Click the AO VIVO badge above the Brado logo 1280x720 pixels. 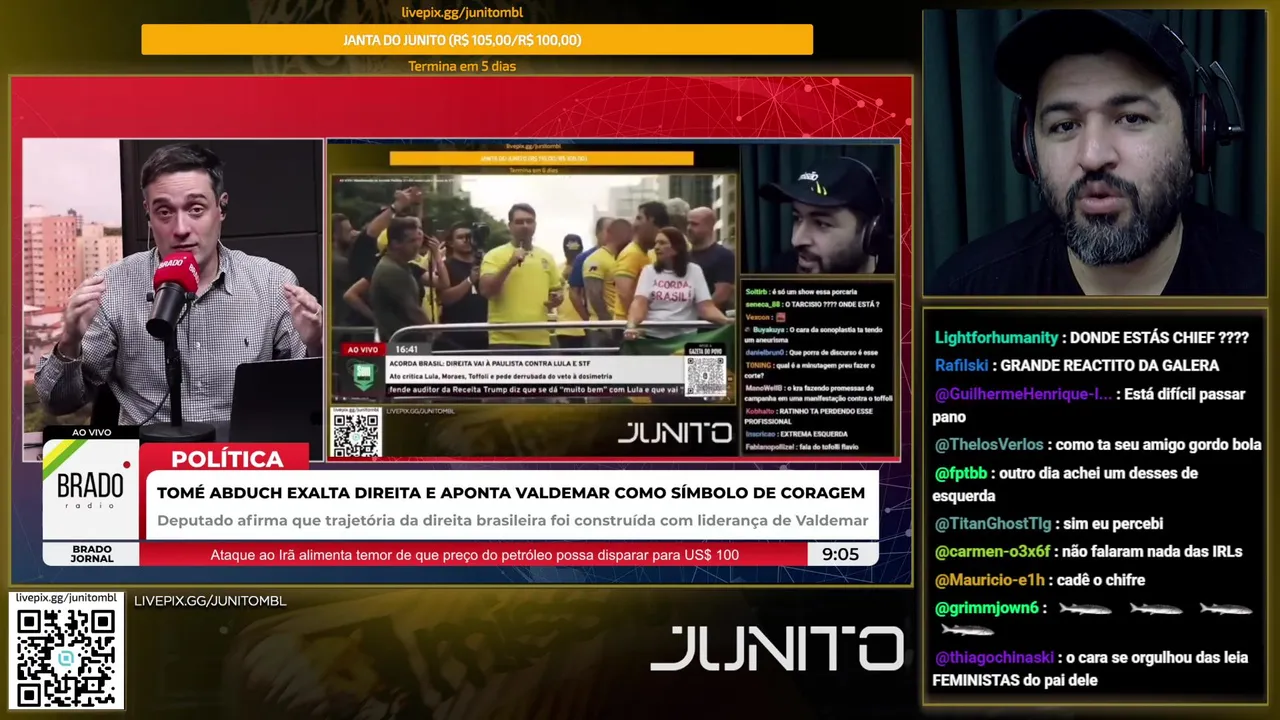pyautogui.click(x=91, y=432)
